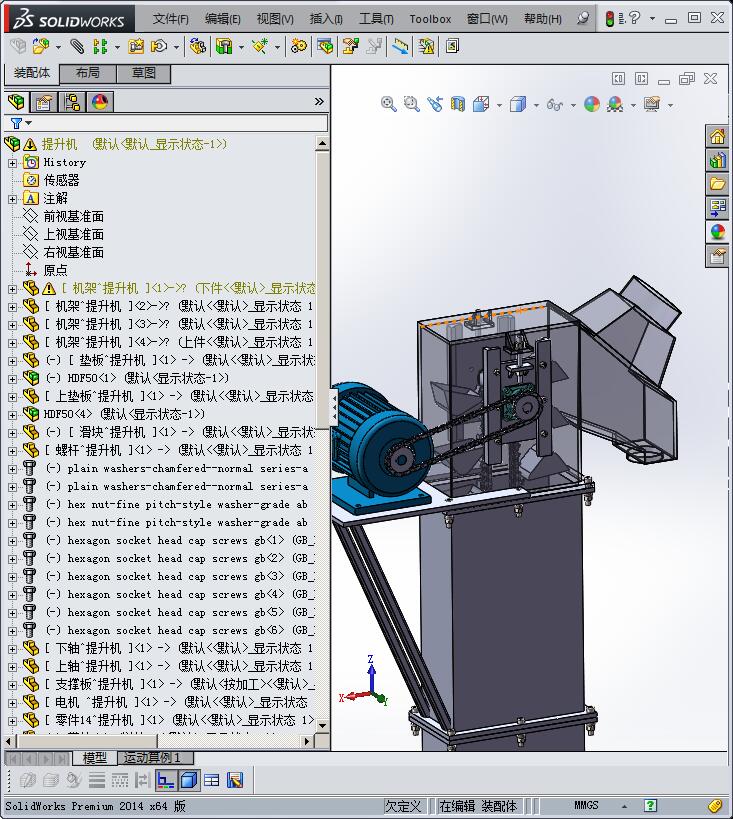
Task: Open the 编辑(E) menu
Action: tap(223, 19)
